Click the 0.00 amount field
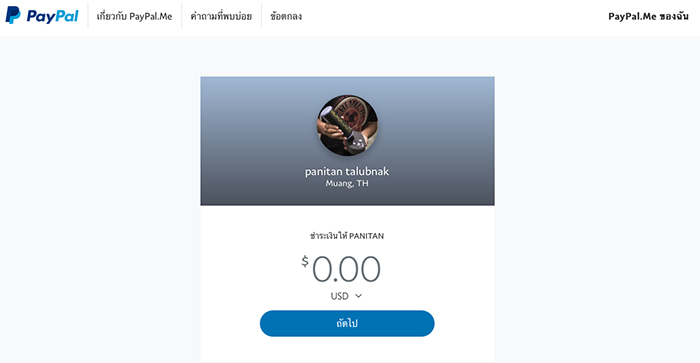Screen dimensions: 700x363 [x=346, y=269]
